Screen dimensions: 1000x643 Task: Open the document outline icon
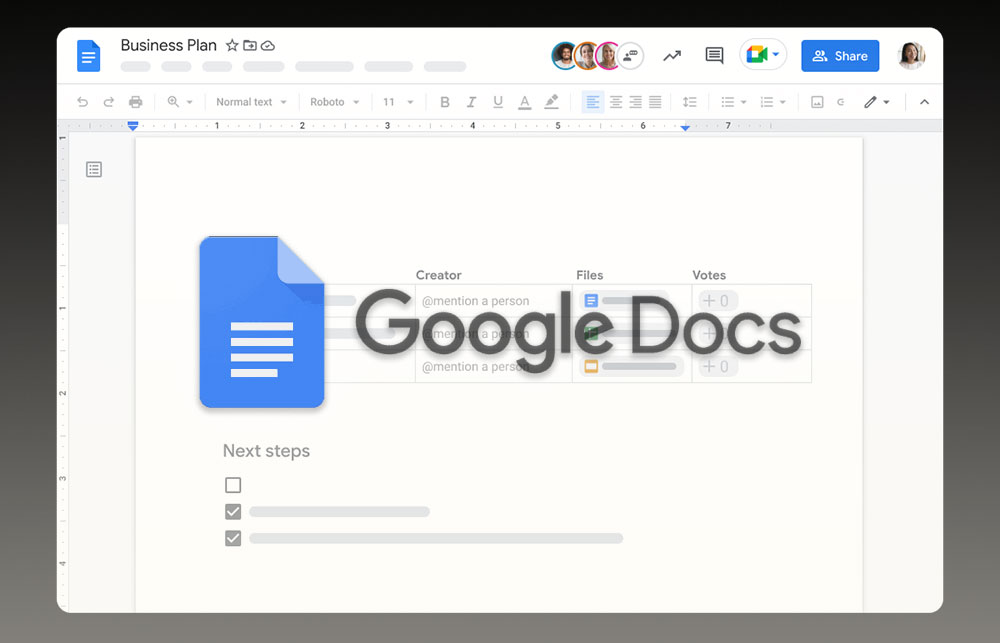pyautogui.click(x=94, y=170)
